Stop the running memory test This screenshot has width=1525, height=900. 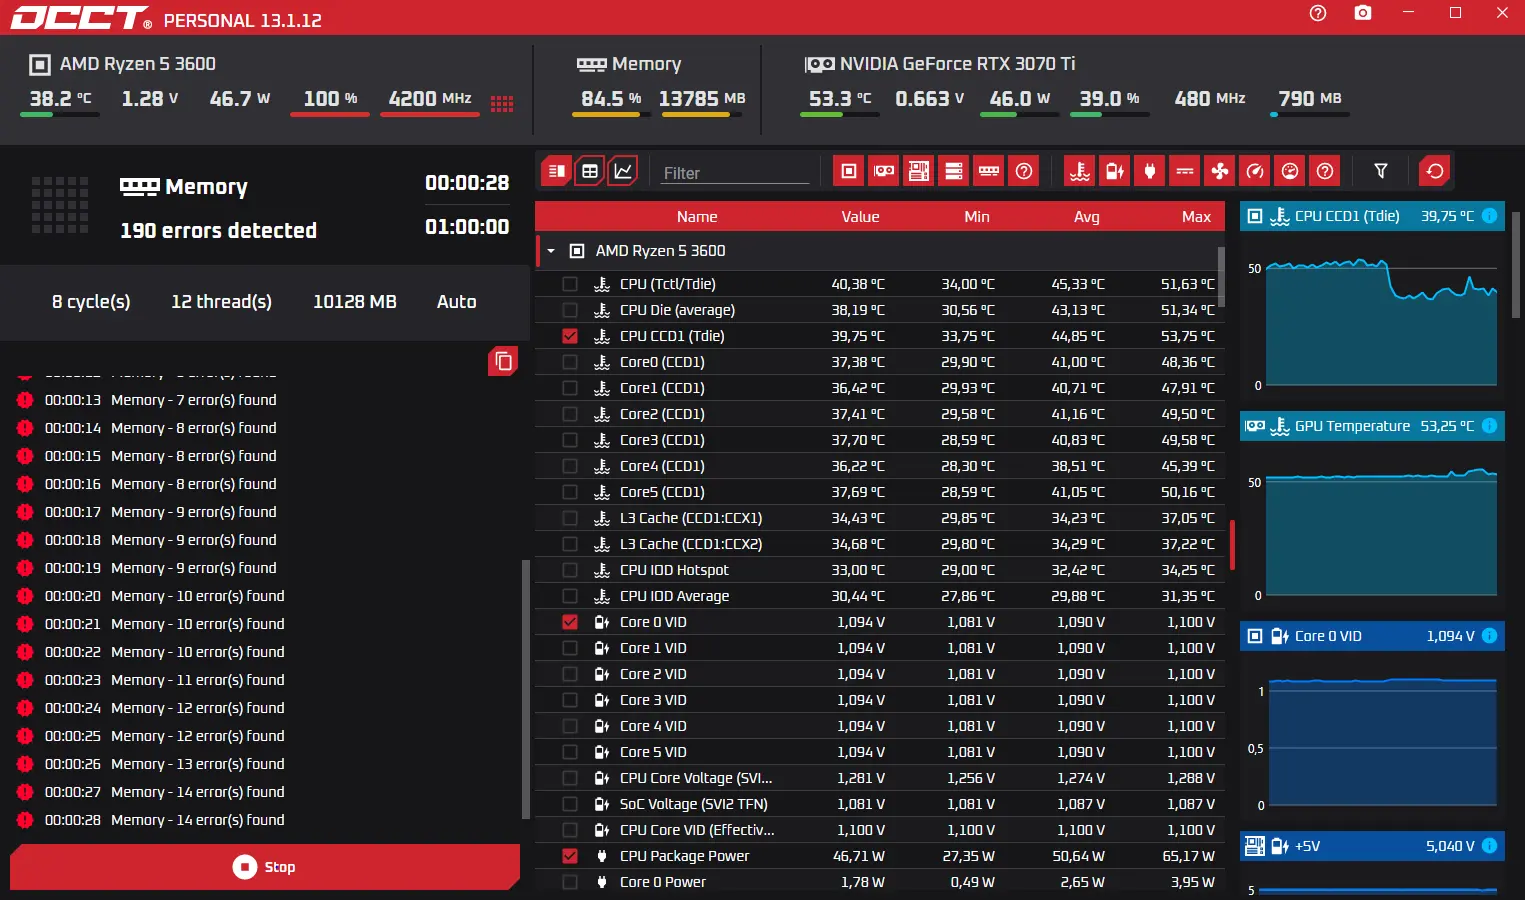pos(265,867)
